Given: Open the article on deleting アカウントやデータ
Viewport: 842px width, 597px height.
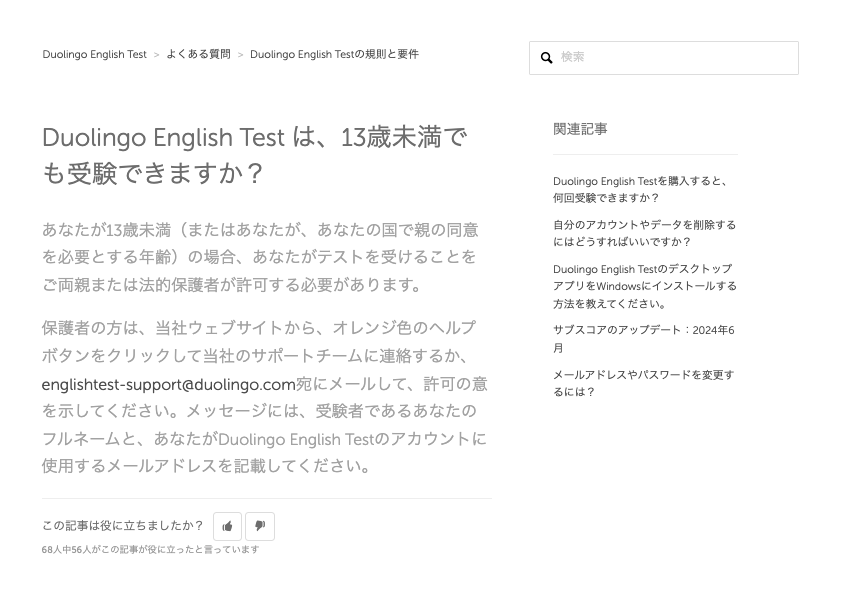Looking at the screenshot, I should point(644,233).
